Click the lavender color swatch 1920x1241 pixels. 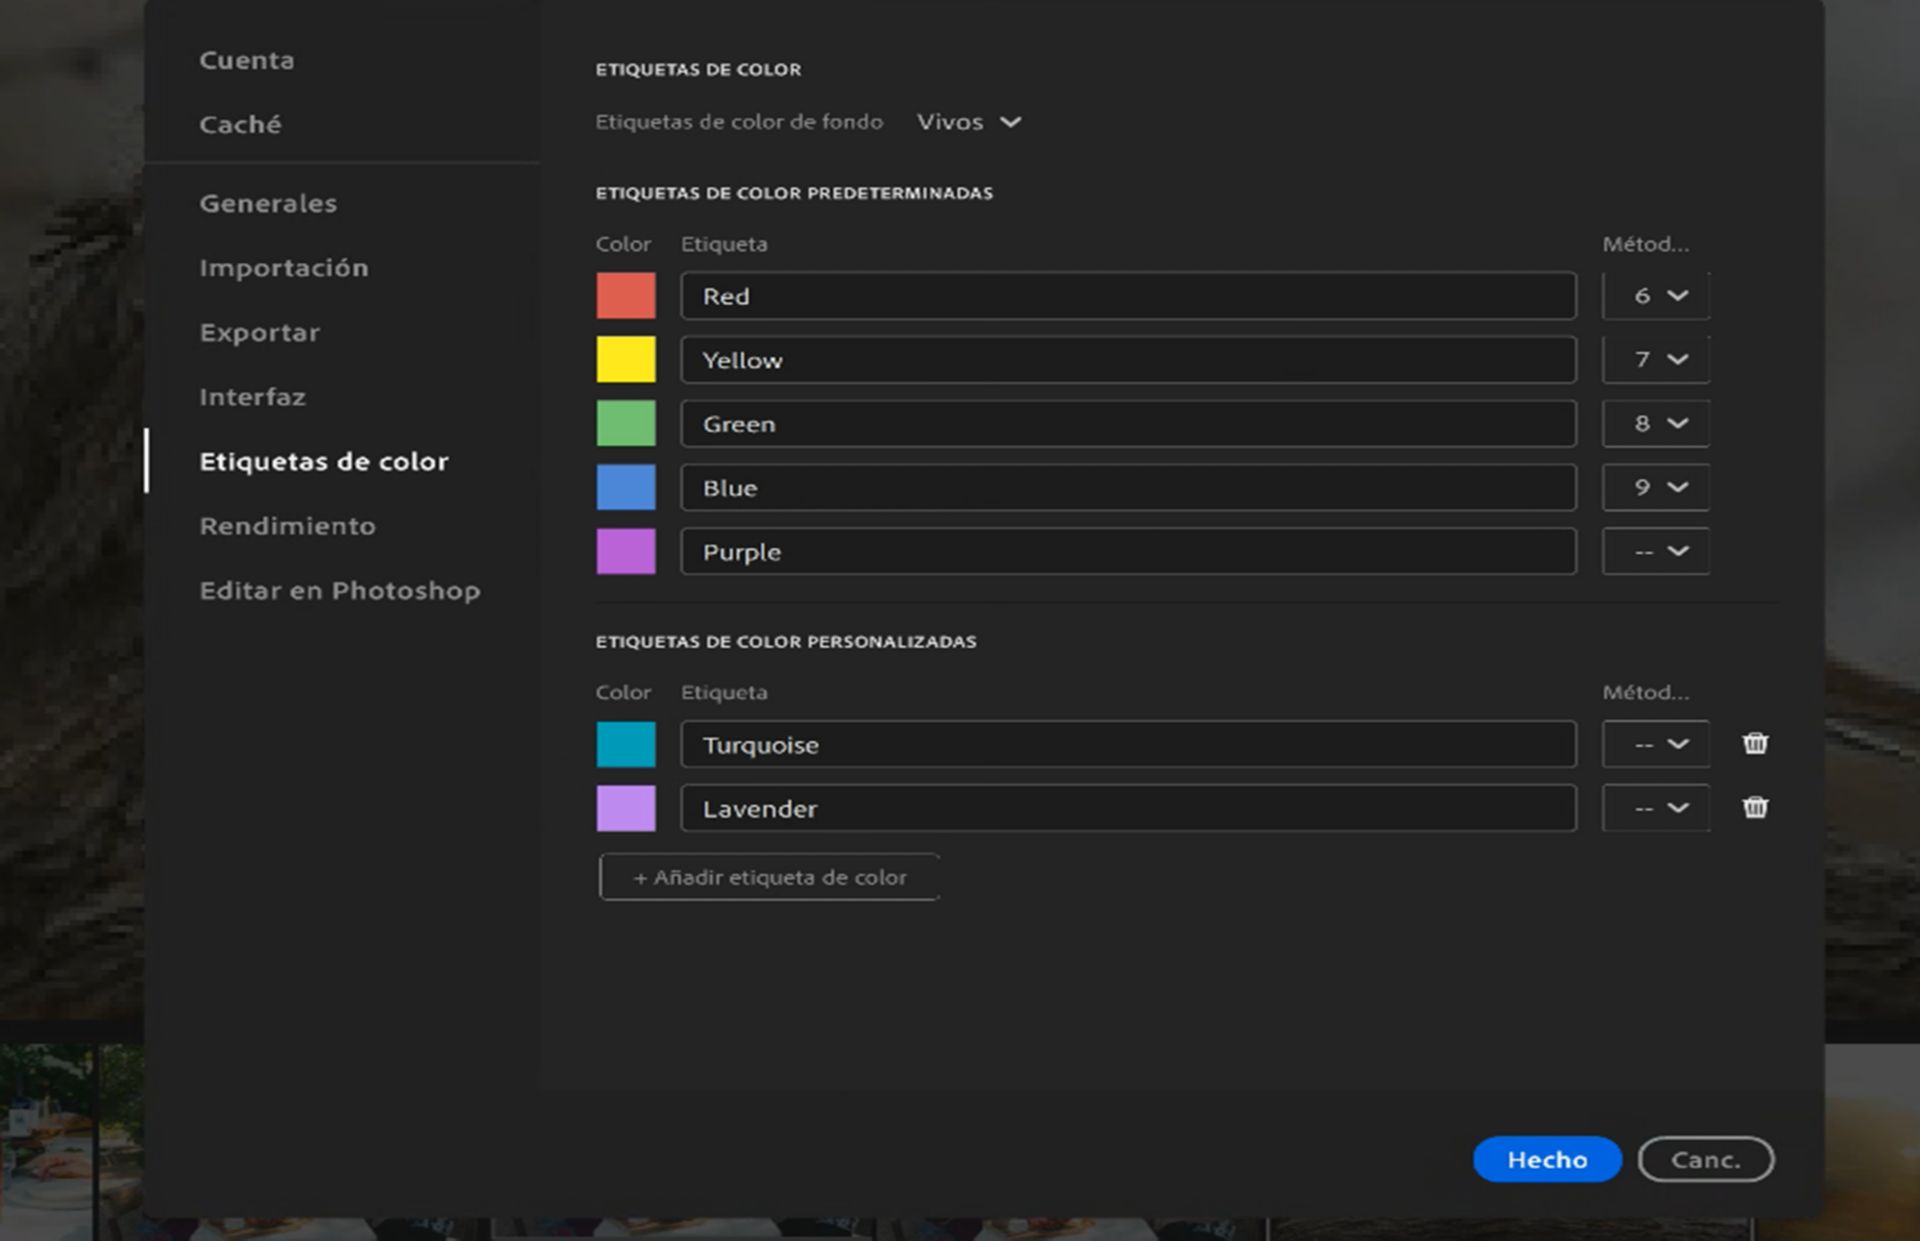point(626,809)
